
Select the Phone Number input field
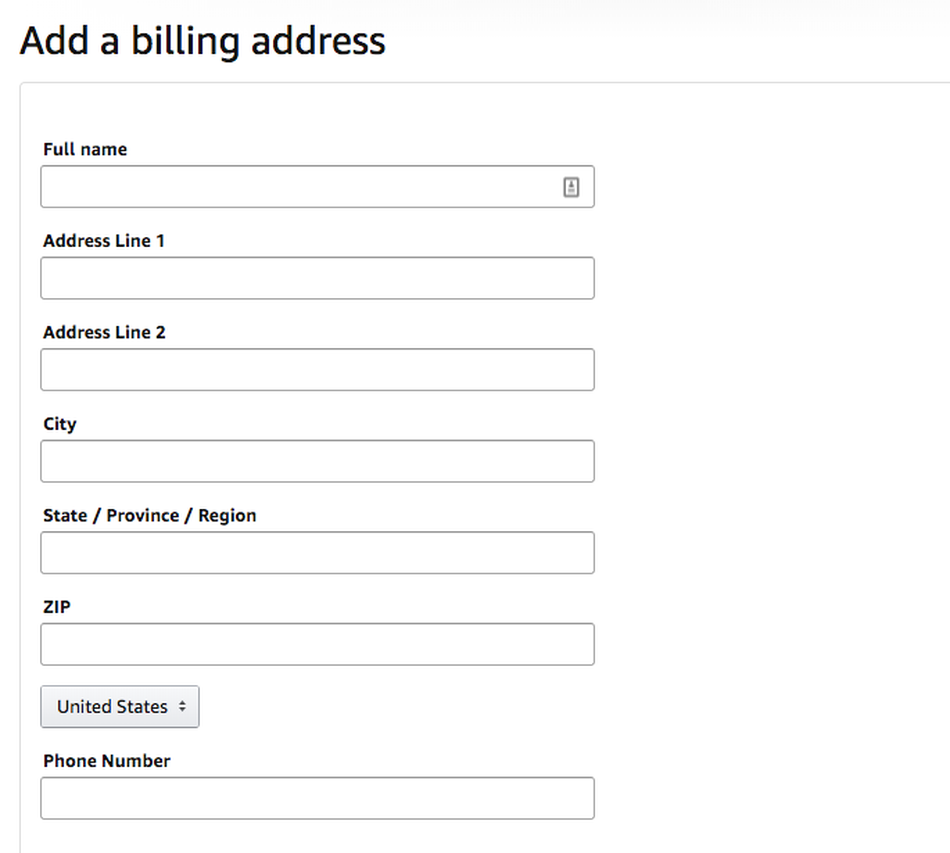[317, 798]
